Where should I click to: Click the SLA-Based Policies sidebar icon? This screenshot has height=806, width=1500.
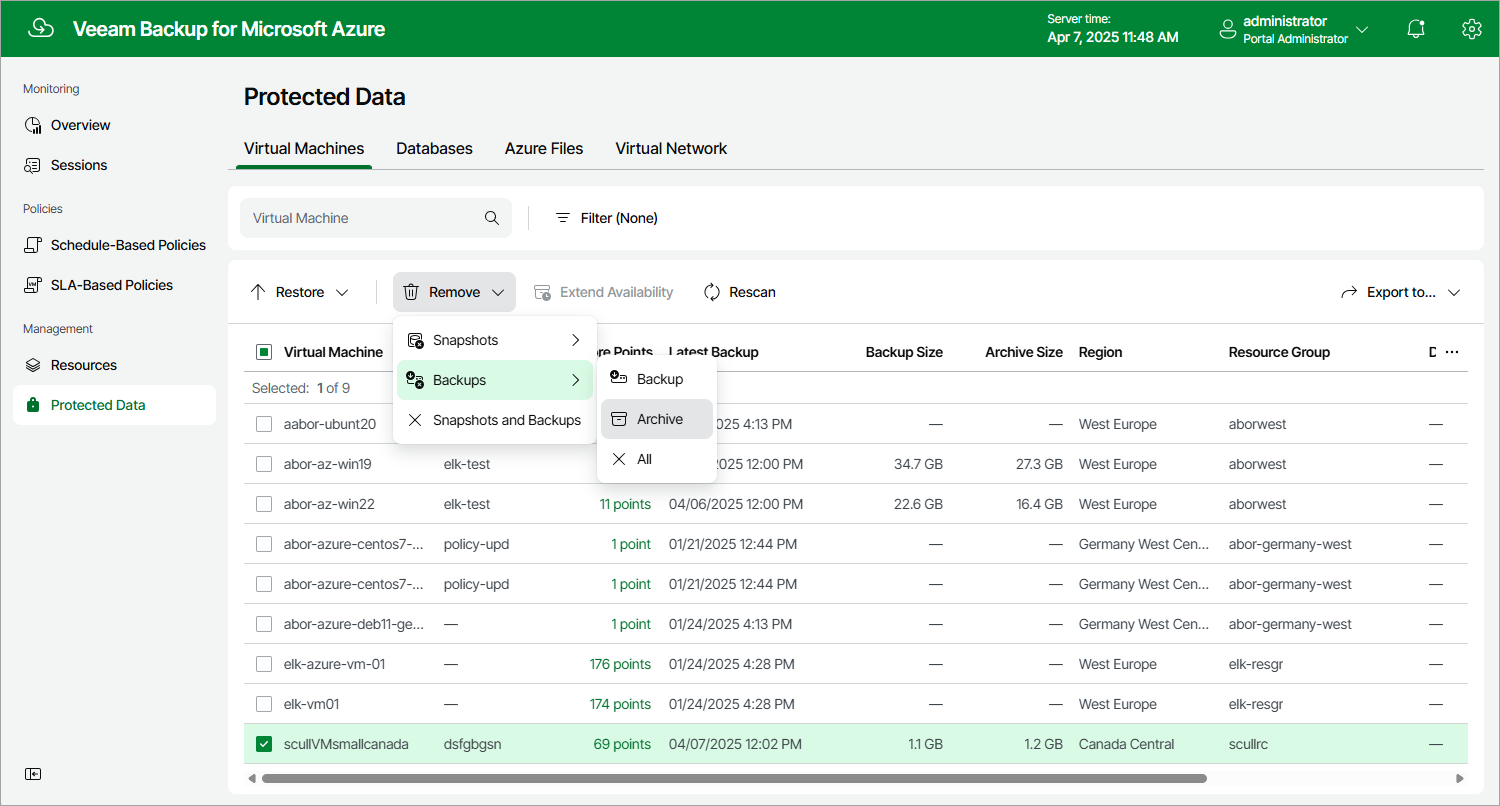tap(33, 285)
